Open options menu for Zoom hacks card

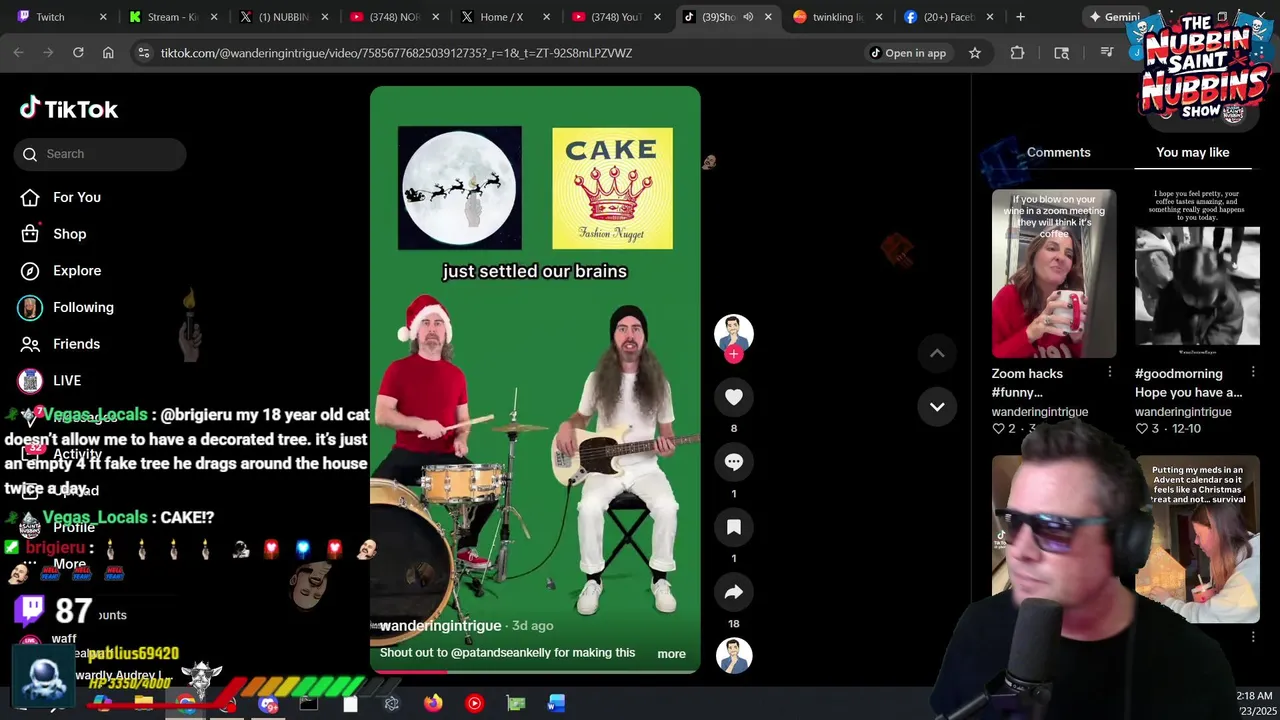1109,372
